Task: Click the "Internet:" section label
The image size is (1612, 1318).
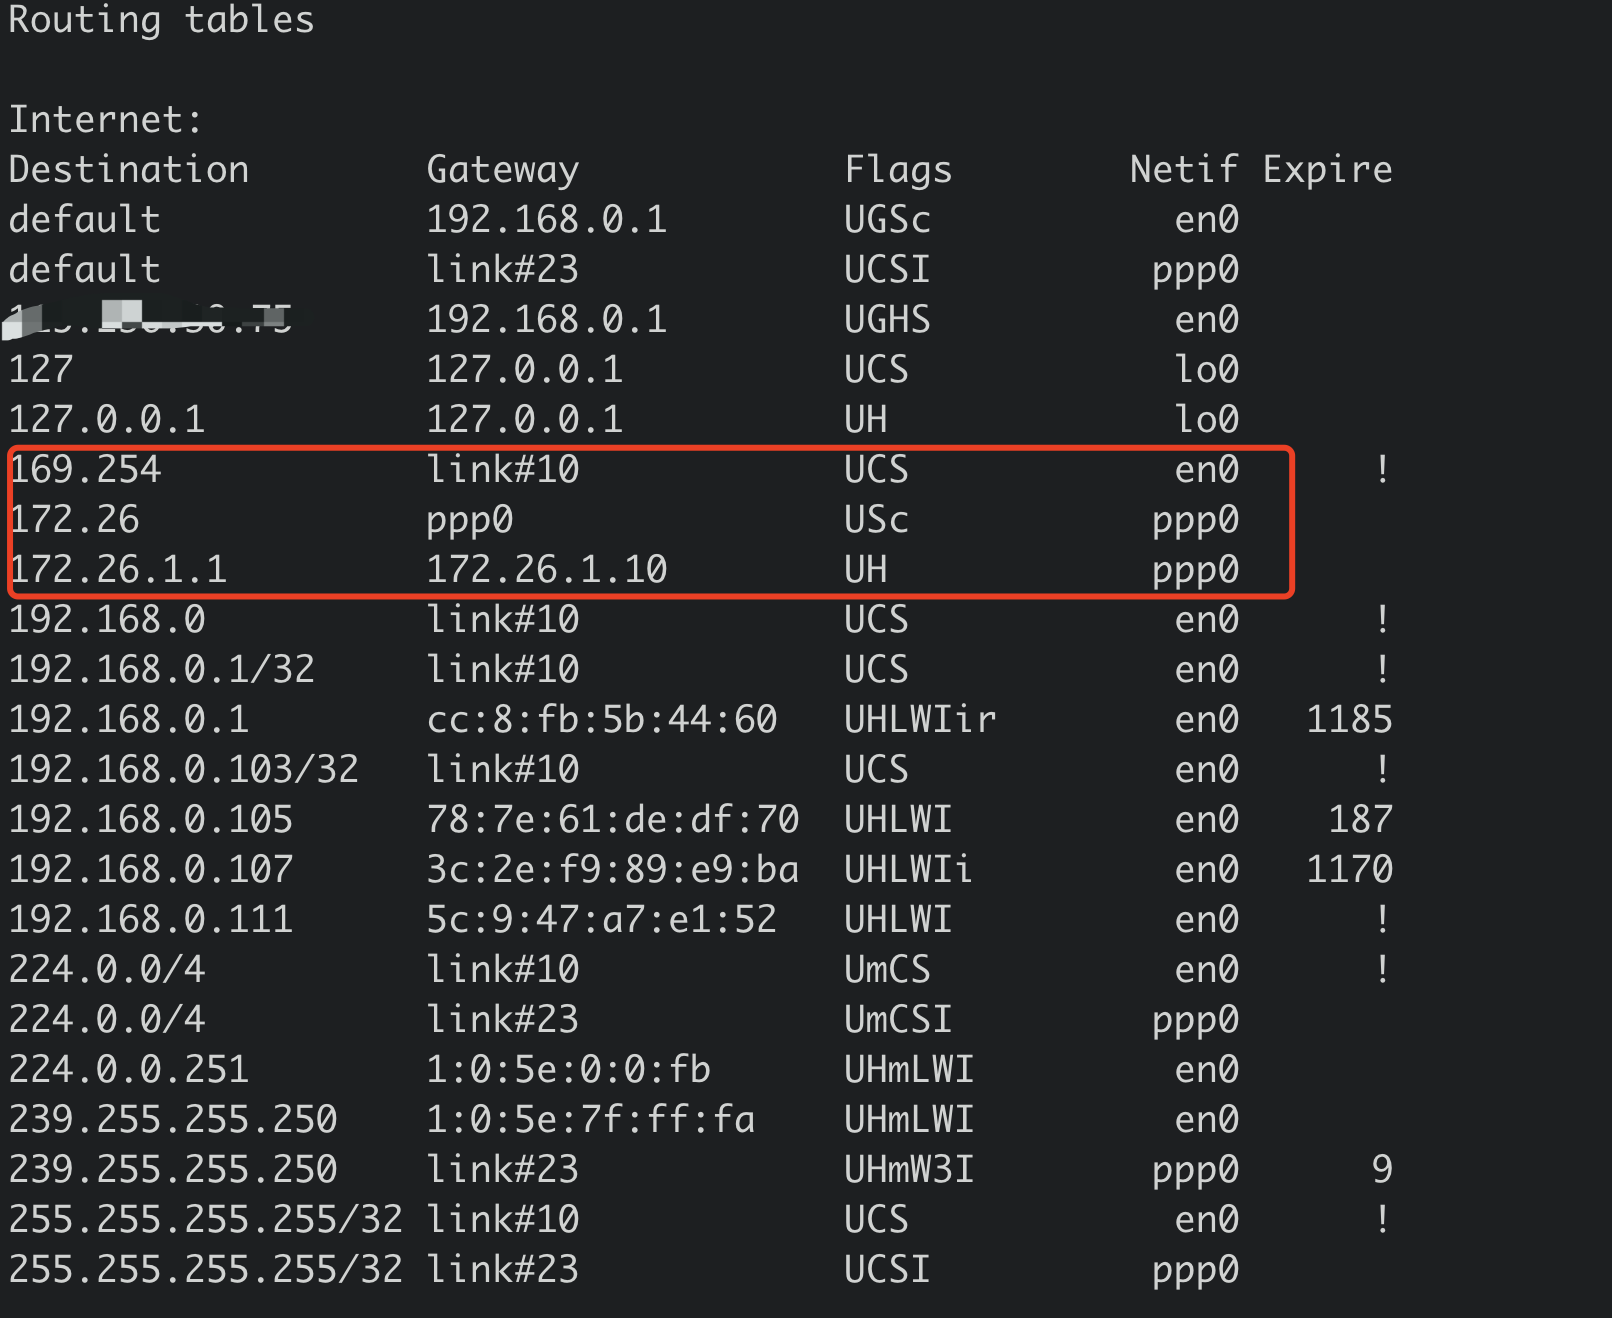Action: click(105, 120)
